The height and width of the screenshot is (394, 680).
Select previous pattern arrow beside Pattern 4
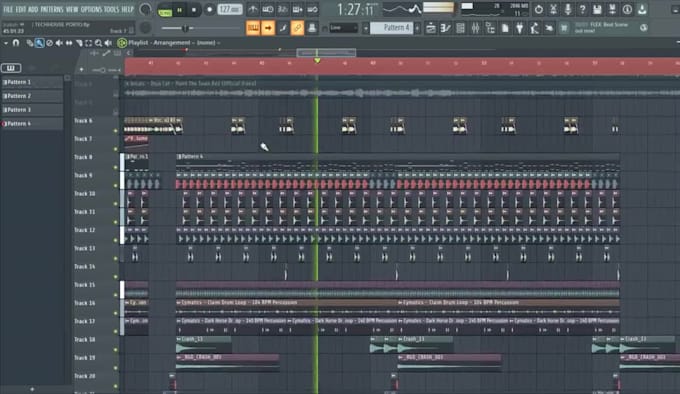(x=366, y=28)
